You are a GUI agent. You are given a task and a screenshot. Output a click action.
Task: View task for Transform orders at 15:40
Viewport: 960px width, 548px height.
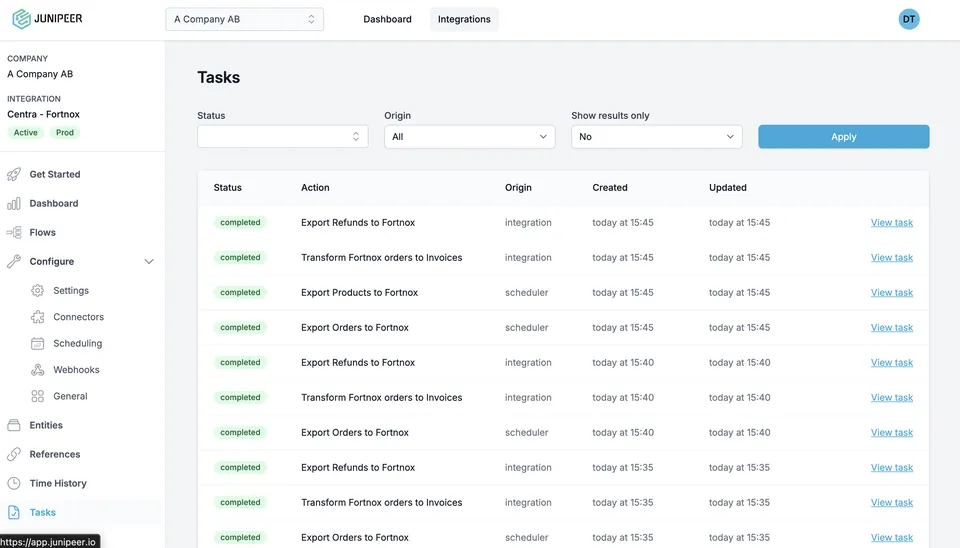[891, 397]
